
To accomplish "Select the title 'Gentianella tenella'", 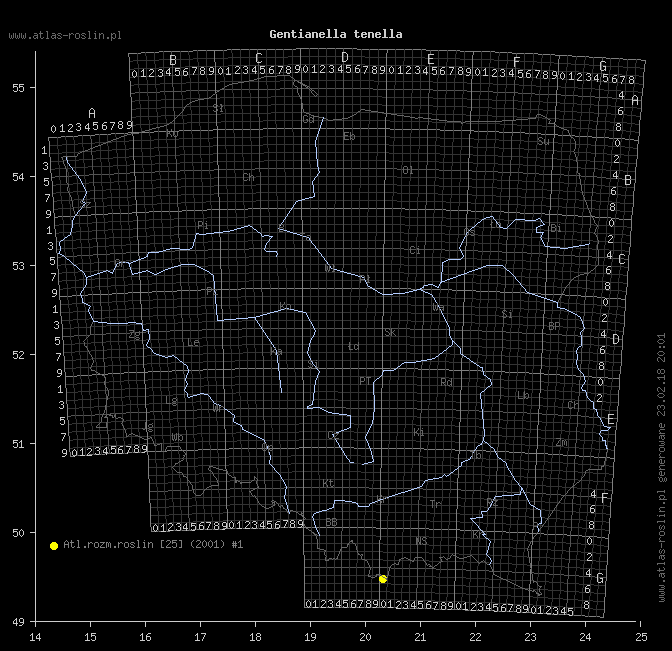I will pyautogui.click(x=336, y=34).
